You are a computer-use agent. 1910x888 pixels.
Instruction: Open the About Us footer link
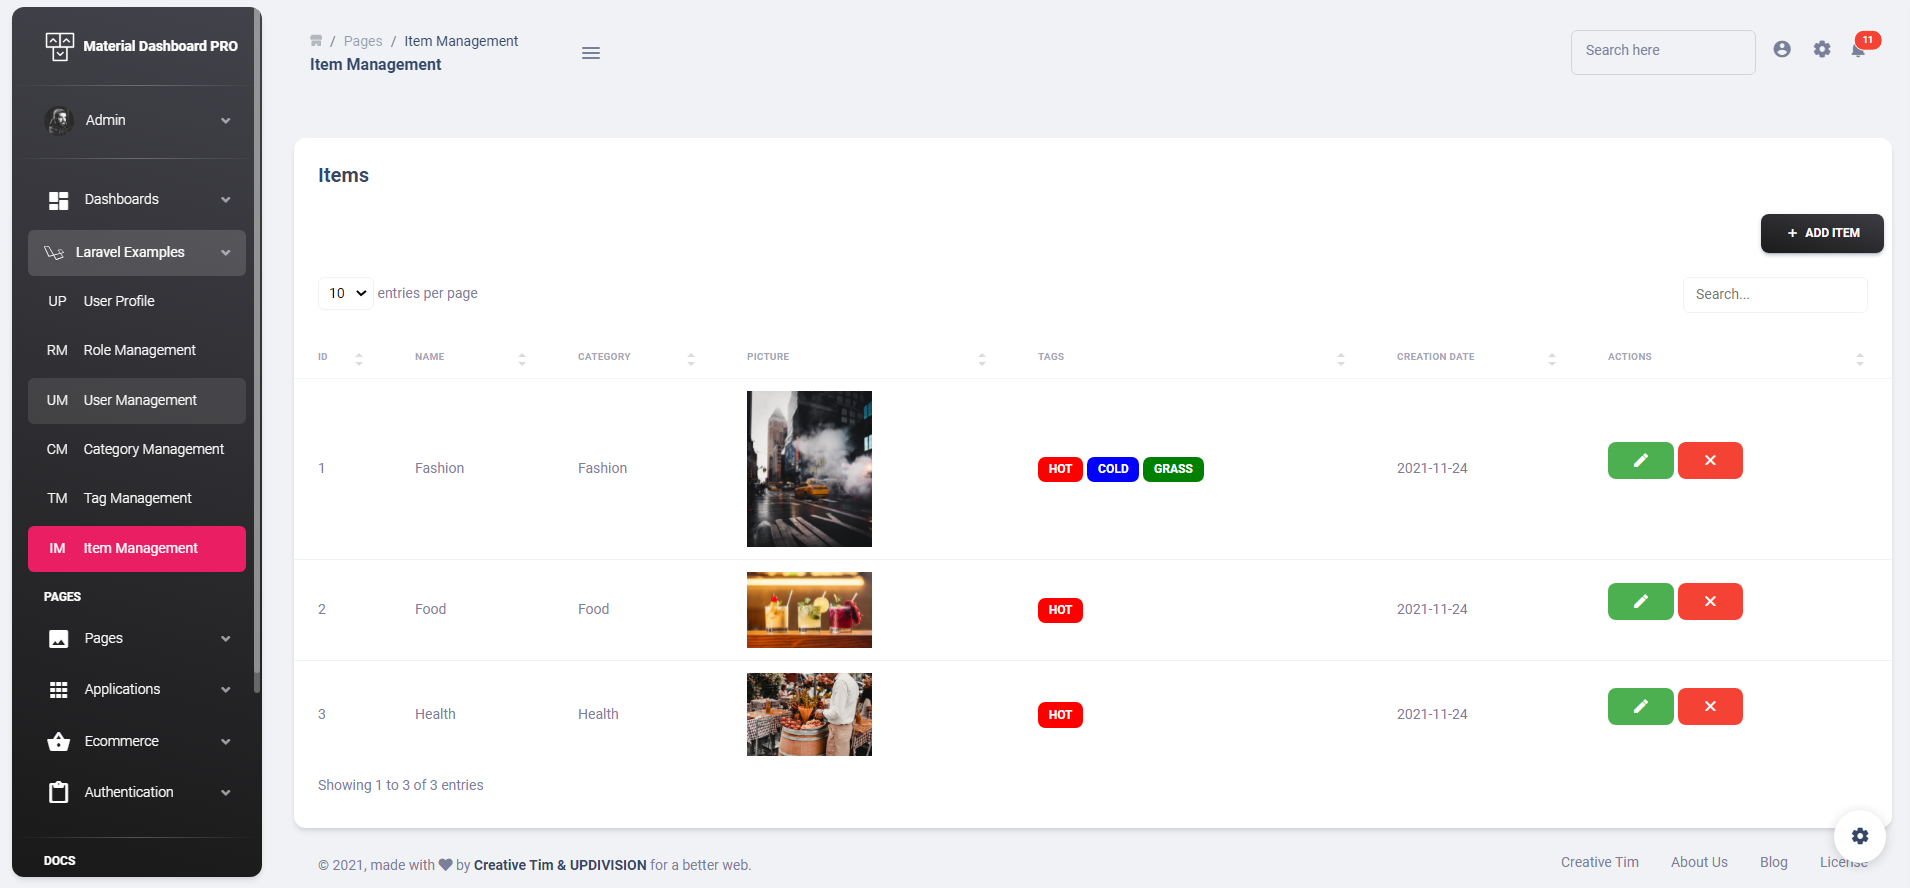pyautogui.click(x=1698, y=862)
